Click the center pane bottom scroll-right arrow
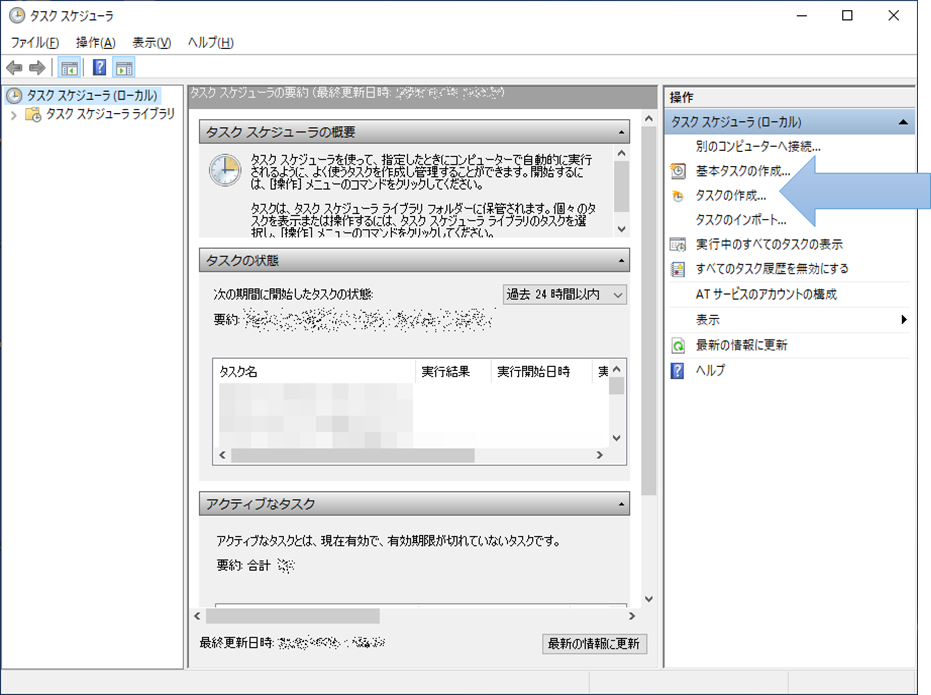Image resolution: width=931 pixels, height=695 pixels. [632, 616]
